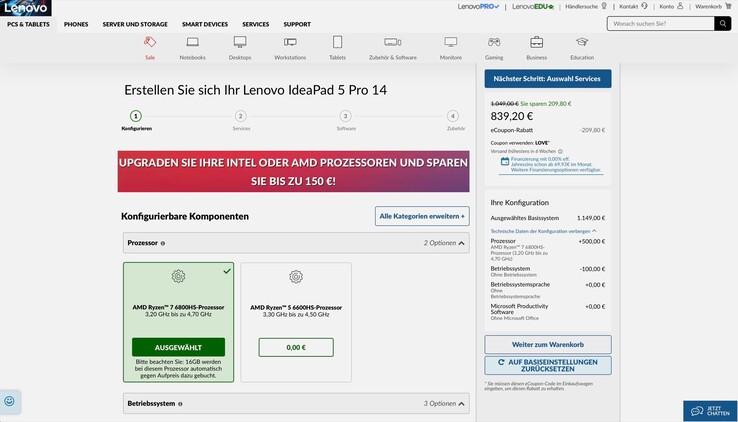Open the Services menu
Image resolution: width=738 pixels, height=422 pixels.
pyautogui.click(x=256, y=24)
